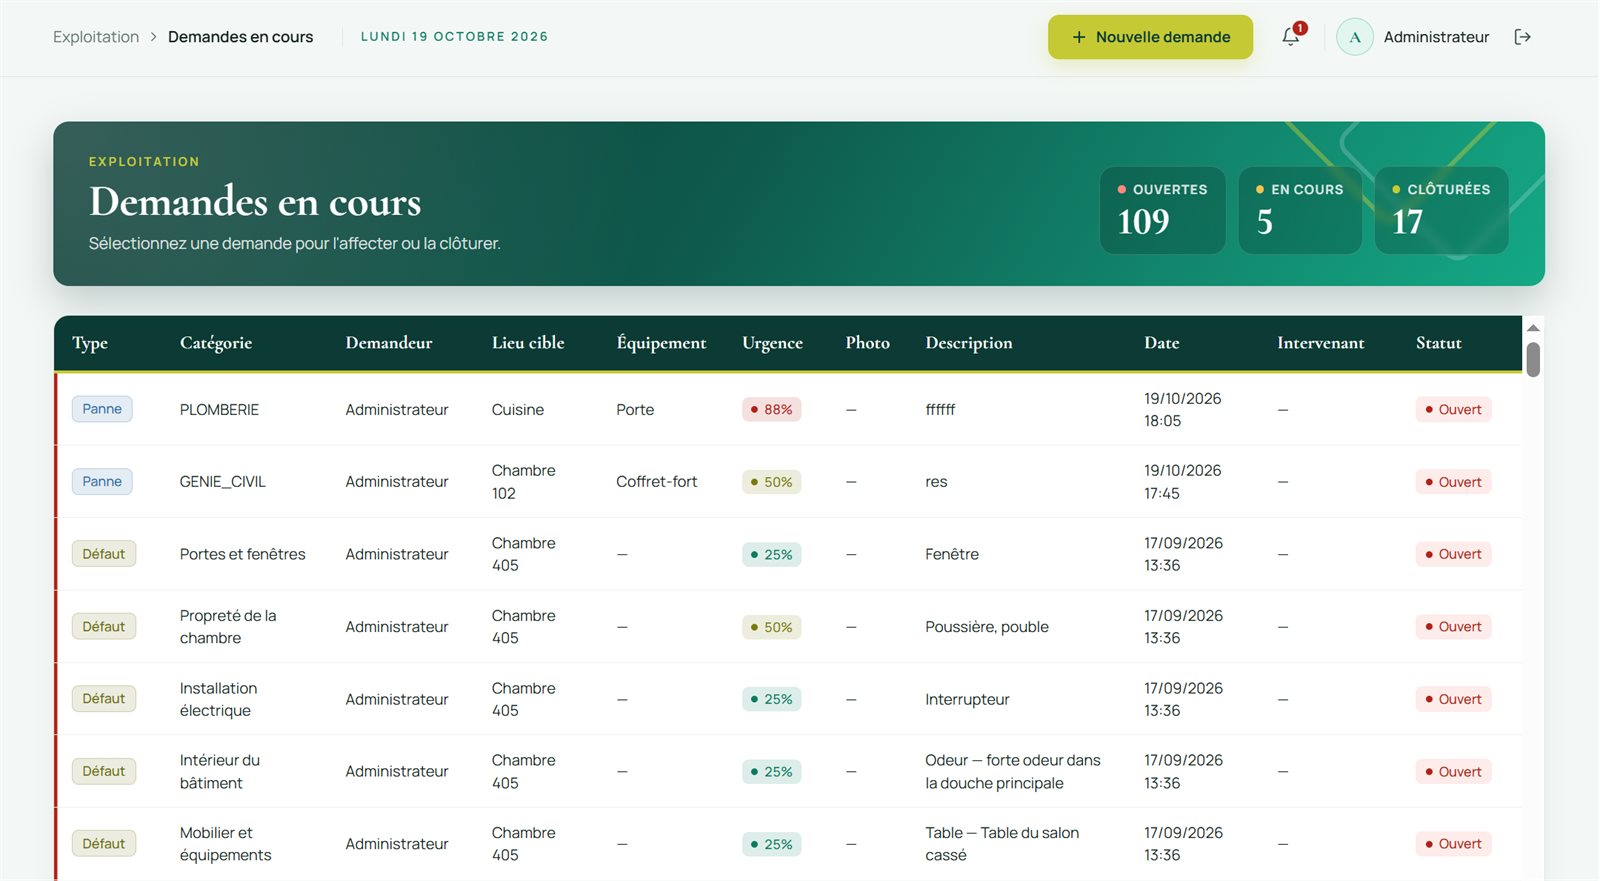The width and height of the screenshot is (1600, 881).
Task: Click the Cuisine location cell
Action: 518,409
